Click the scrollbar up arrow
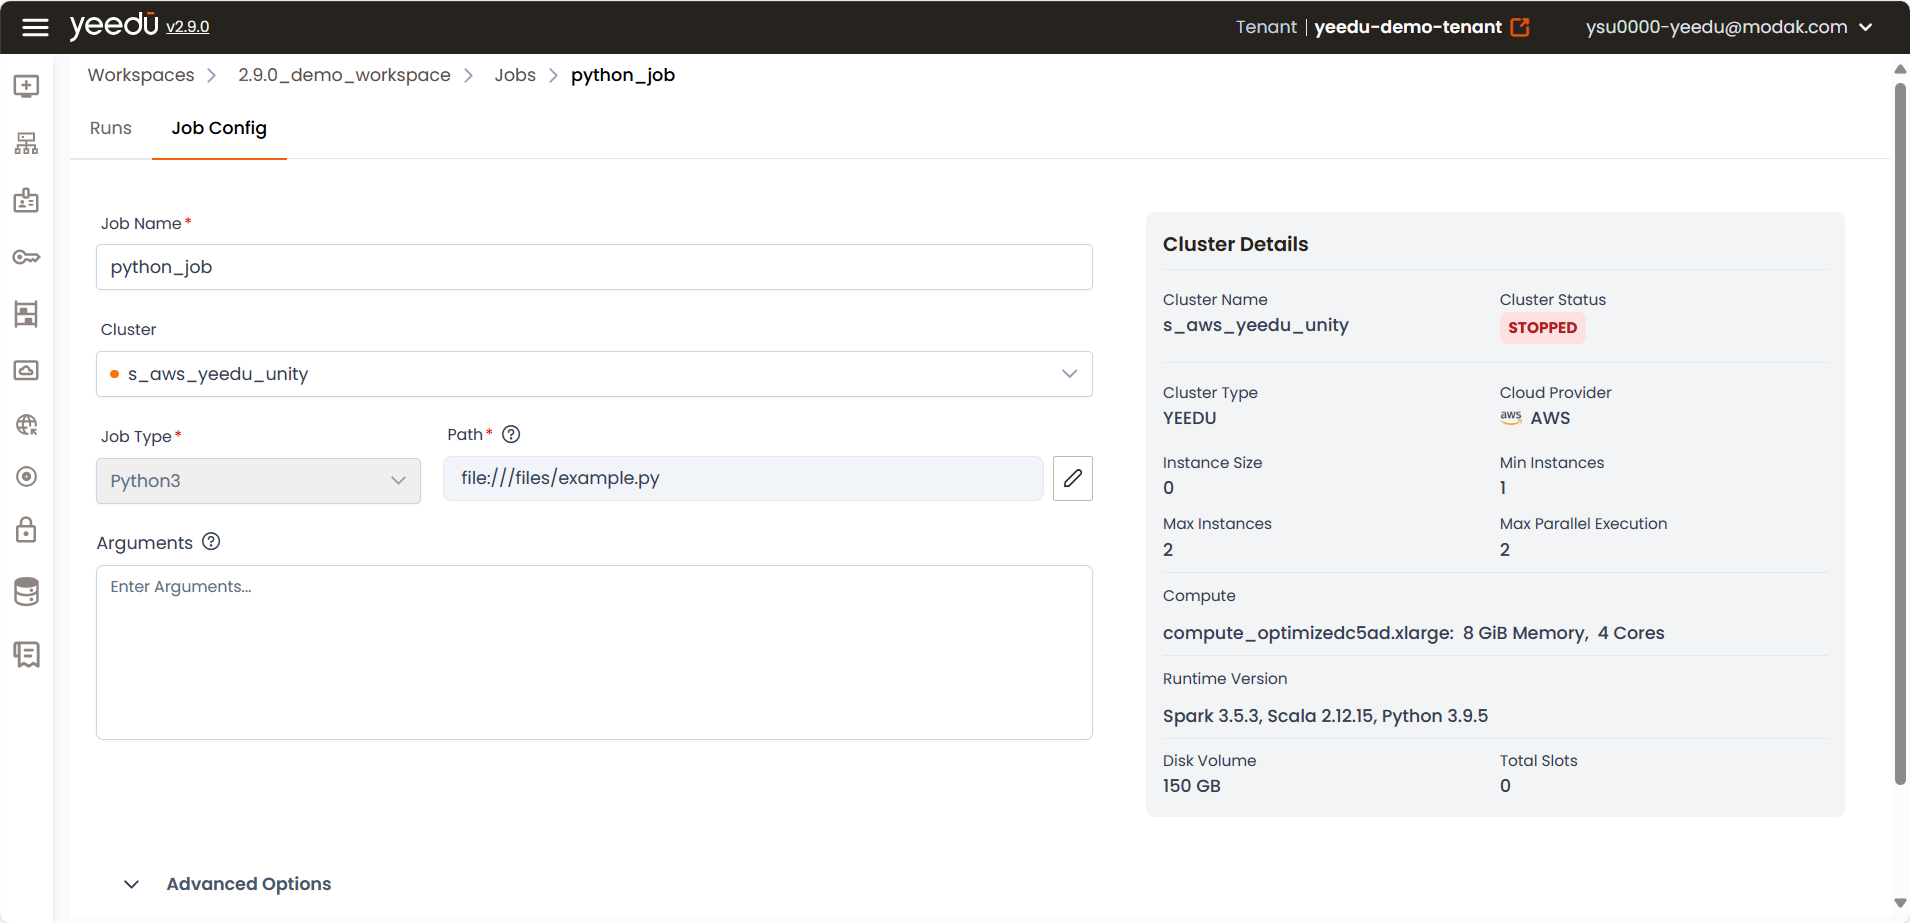Screen dimensions: 1910x923 [x=1900, y=69]
